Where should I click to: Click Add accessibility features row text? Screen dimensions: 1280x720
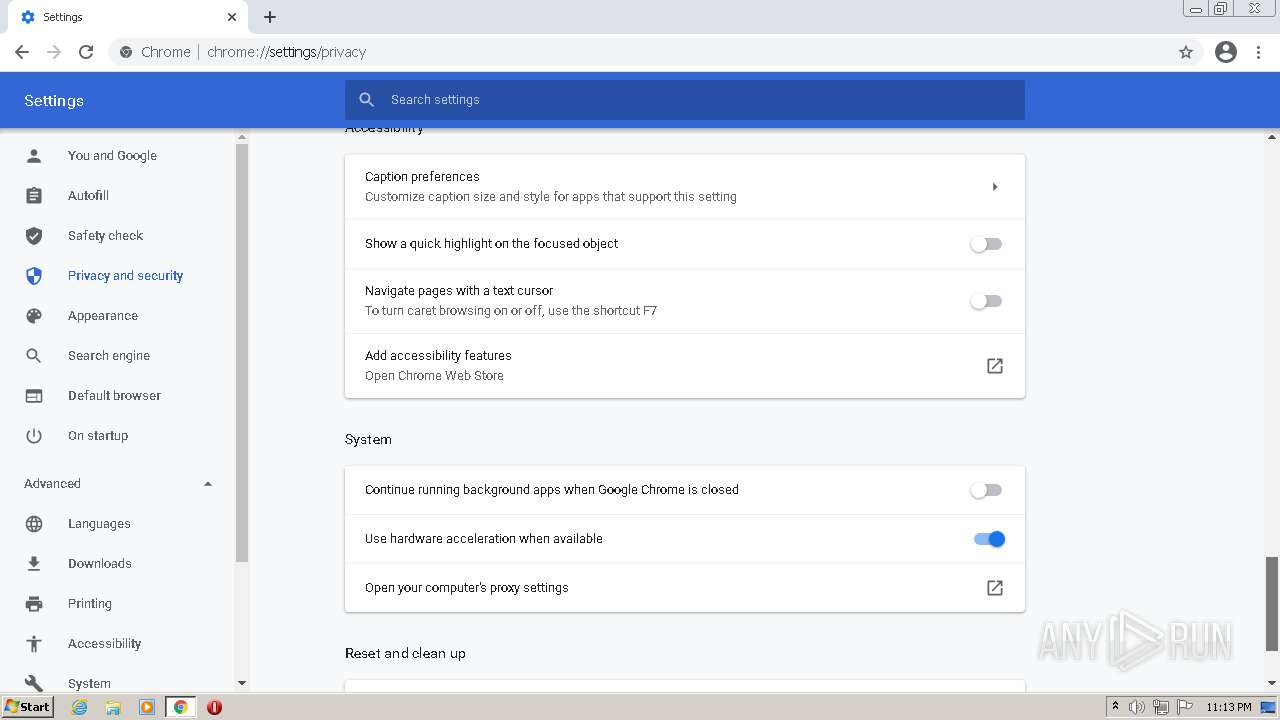coord(438,356)
